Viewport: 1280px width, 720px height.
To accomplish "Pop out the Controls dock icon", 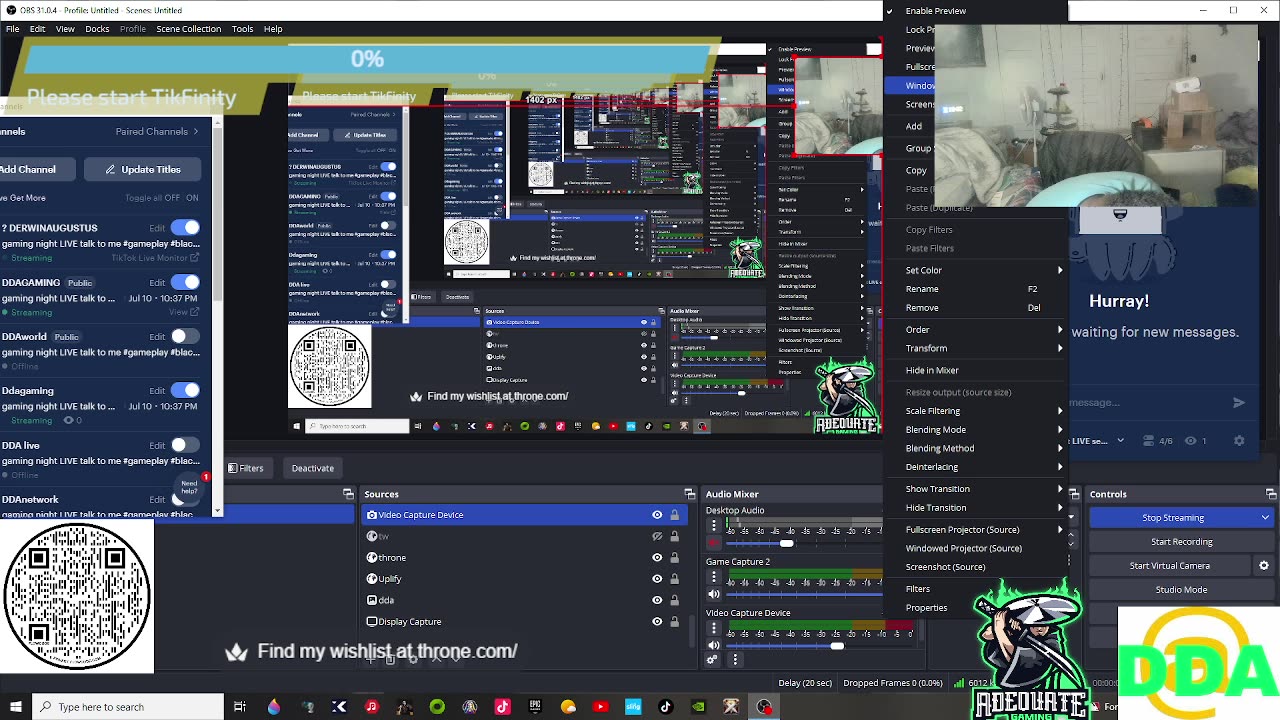I will [x=1271, y=494].
